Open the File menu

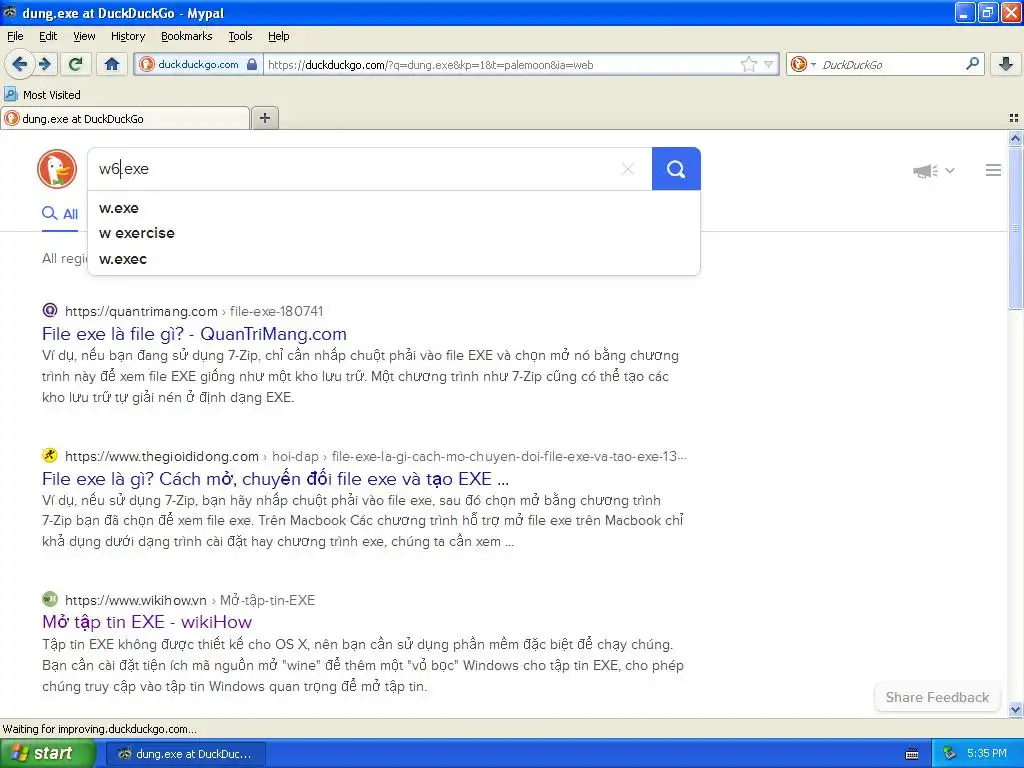point(15,37)
